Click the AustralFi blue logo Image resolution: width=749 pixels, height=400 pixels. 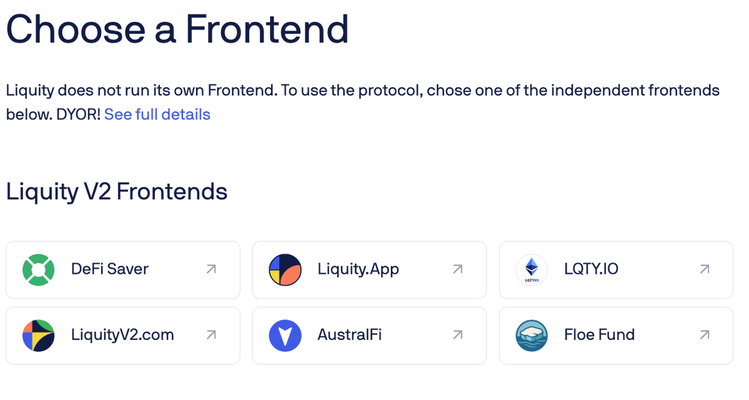click(x=285, y=335)
